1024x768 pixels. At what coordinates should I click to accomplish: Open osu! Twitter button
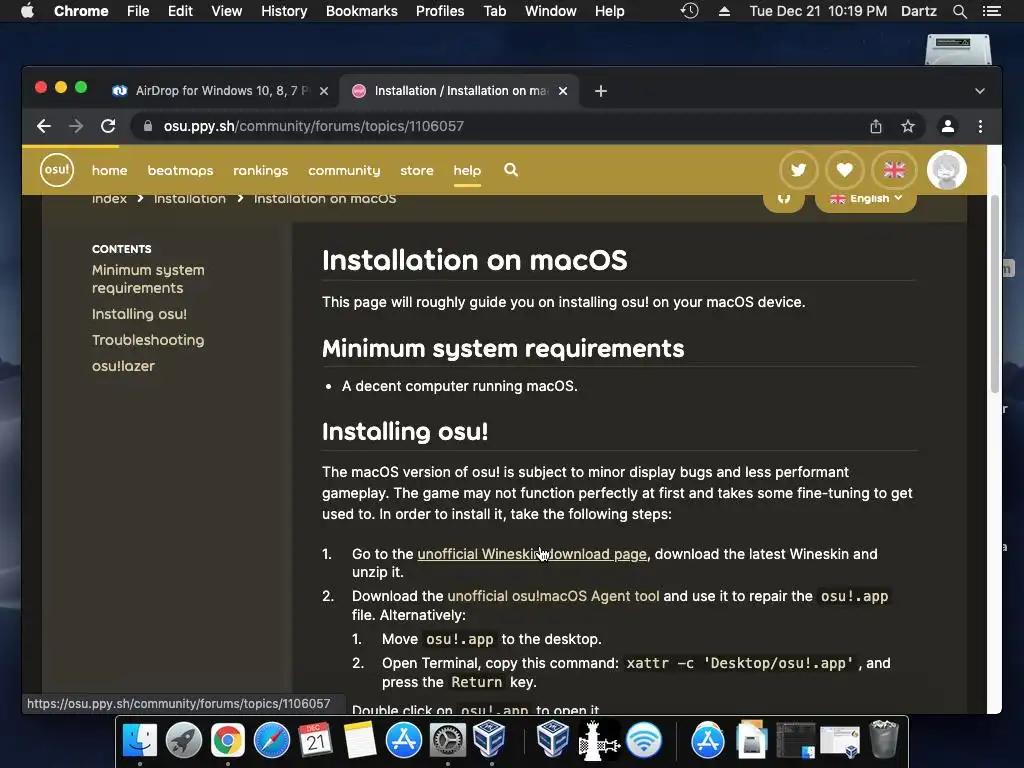[799, 170]
